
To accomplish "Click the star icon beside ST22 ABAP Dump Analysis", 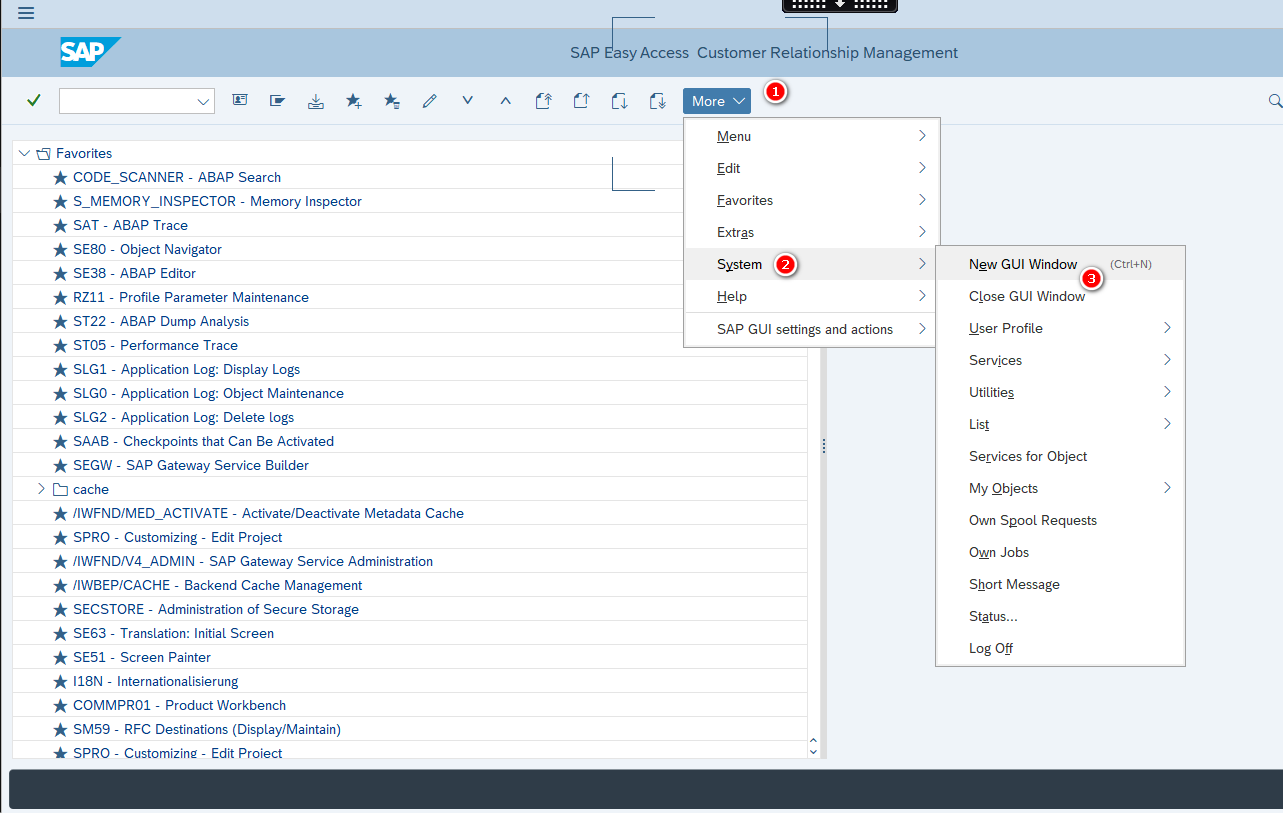I will [60, 321].
